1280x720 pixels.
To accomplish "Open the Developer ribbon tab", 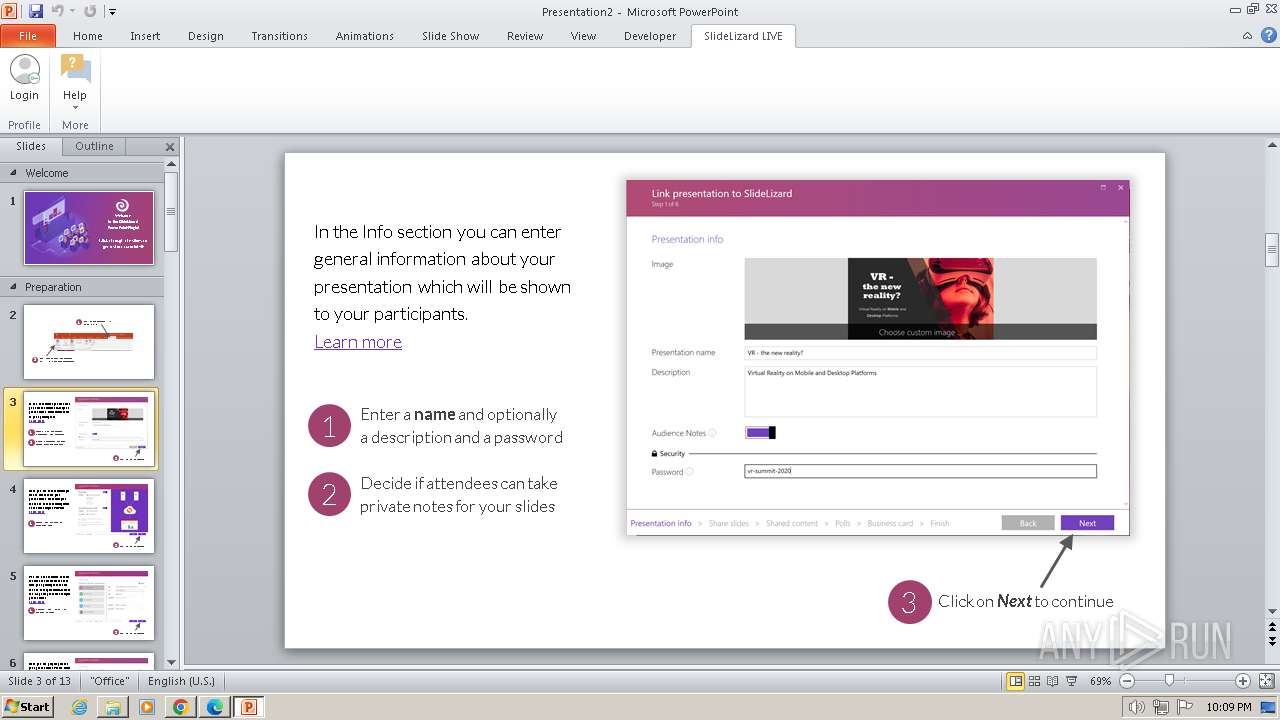I will [650, 36].
